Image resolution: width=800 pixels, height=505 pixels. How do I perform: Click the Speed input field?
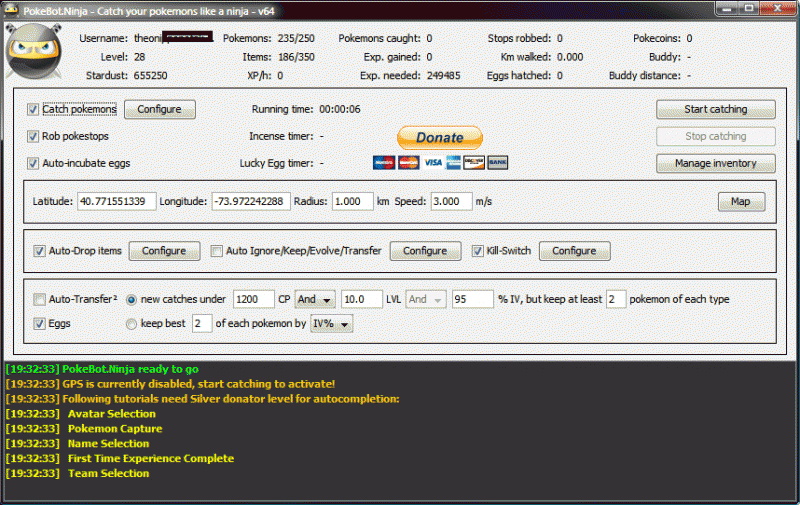[452, 201]
